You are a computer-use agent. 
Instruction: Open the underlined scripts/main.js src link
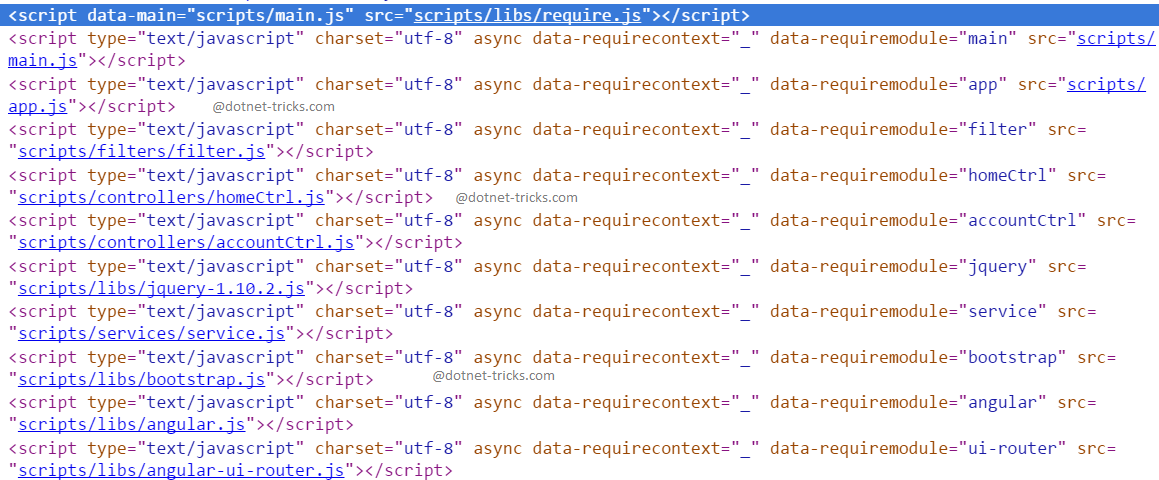coord(1112,38)
